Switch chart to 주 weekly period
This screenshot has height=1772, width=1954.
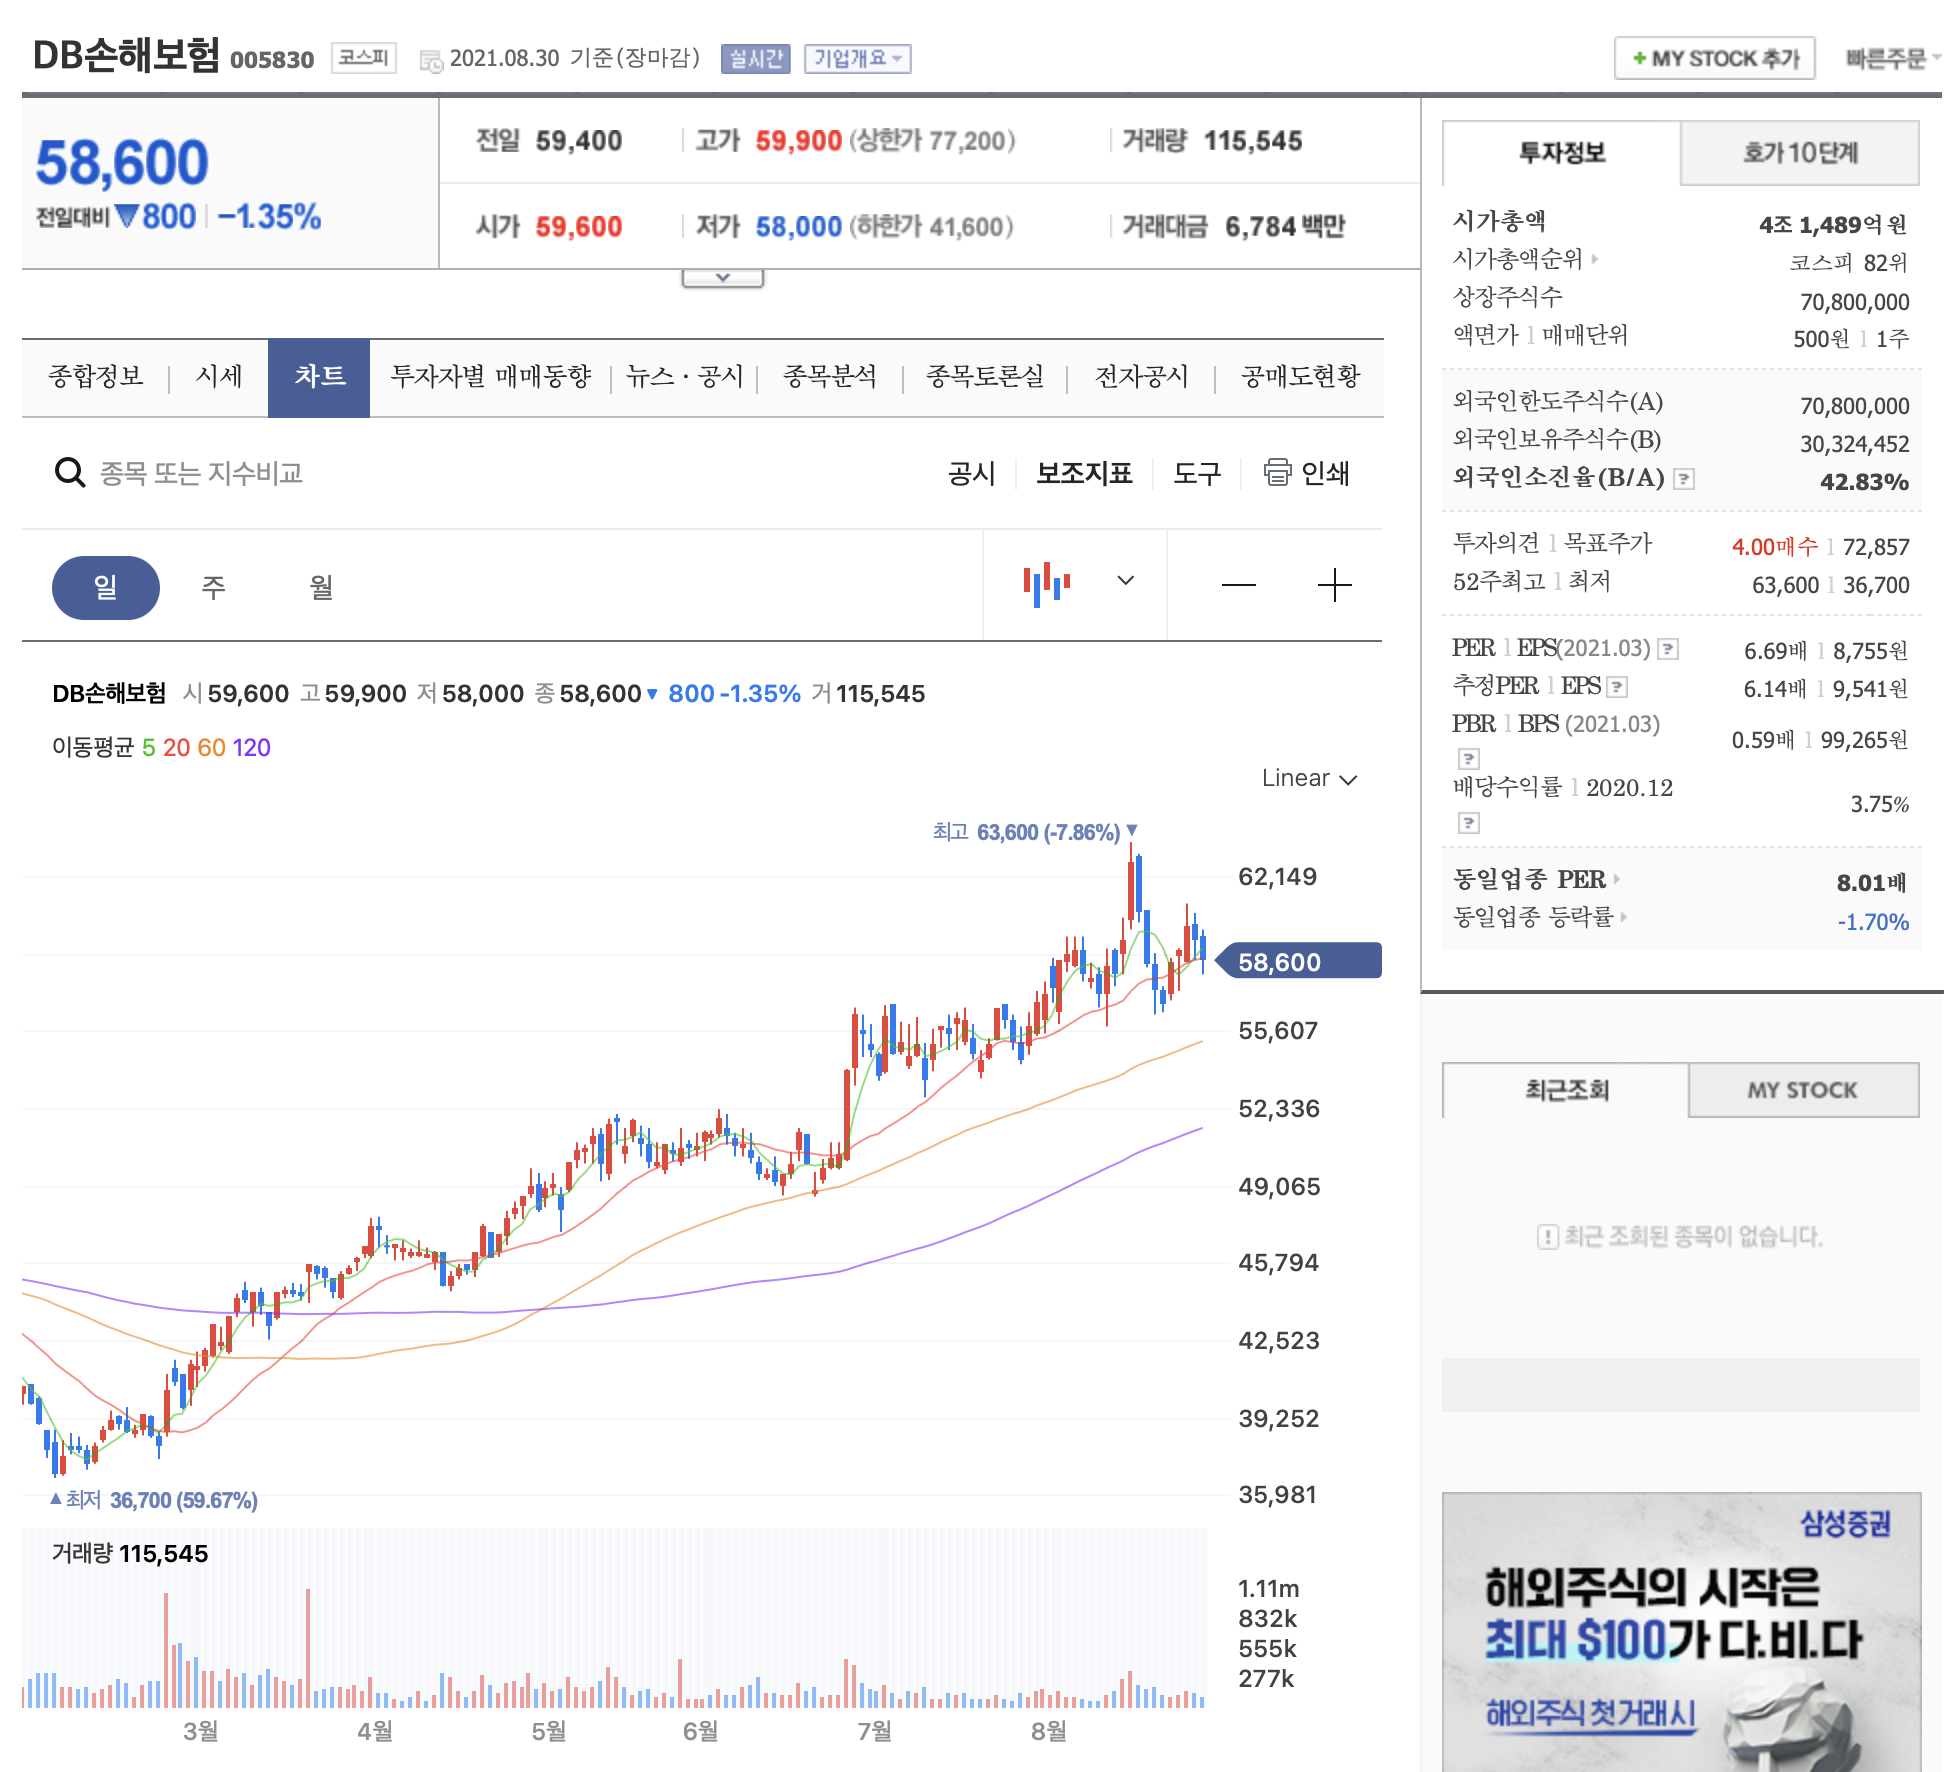[x=213, y=587]
